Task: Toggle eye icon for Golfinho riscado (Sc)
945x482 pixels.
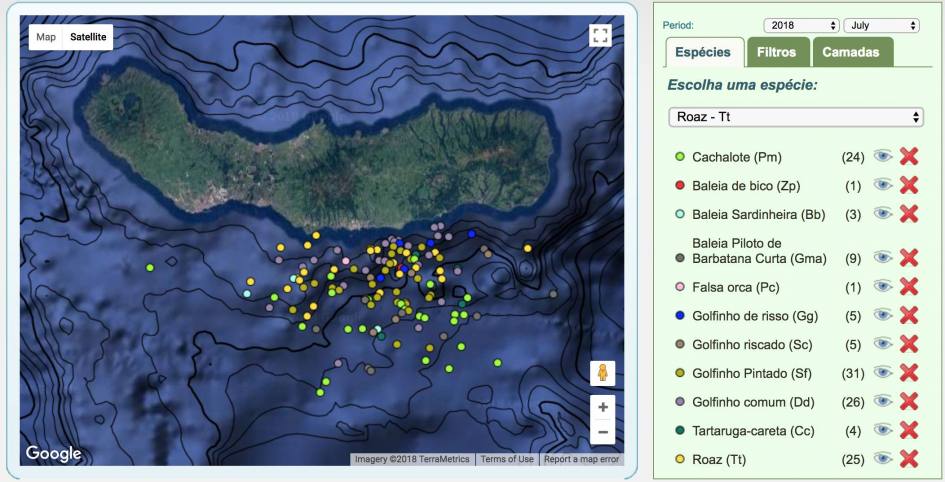Action: pos(883,344)
